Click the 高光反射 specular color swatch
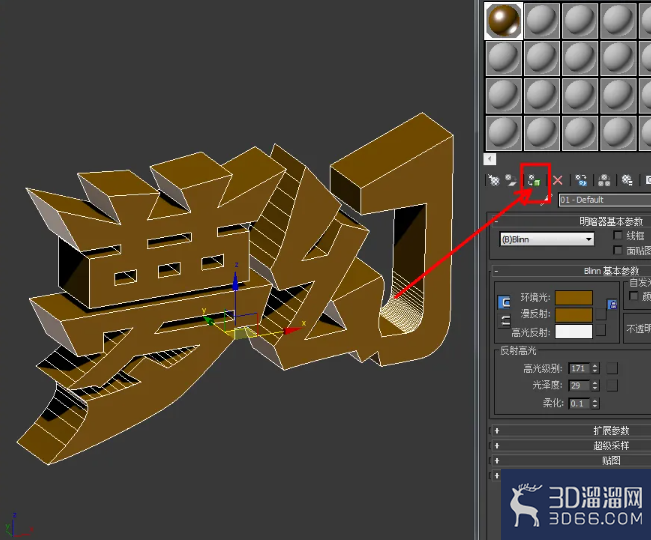Viewport: 651px width, 540px height. [x=574, y=331]
